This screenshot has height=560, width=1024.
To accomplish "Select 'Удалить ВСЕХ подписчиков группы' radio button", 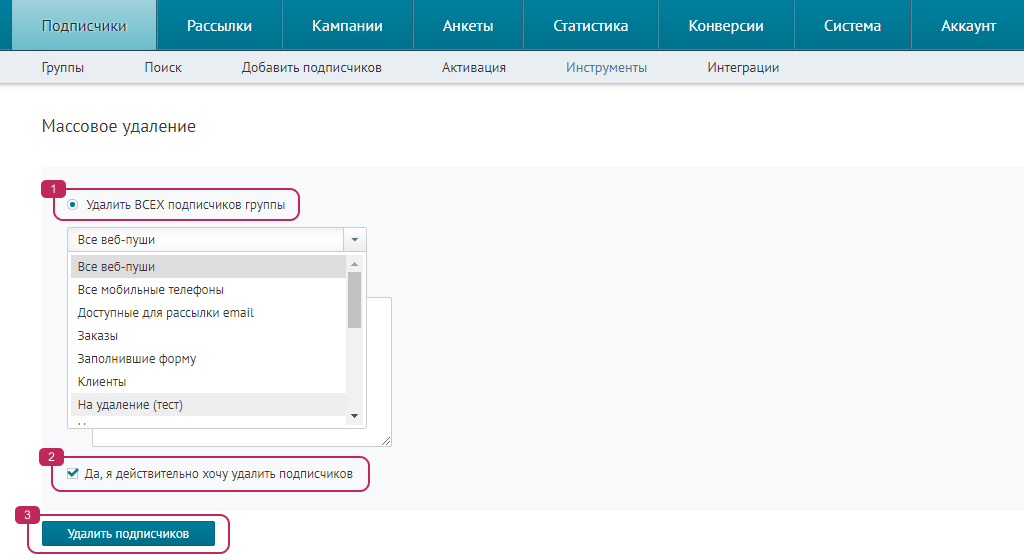I will pyautogui.click(x=72, y=205).
